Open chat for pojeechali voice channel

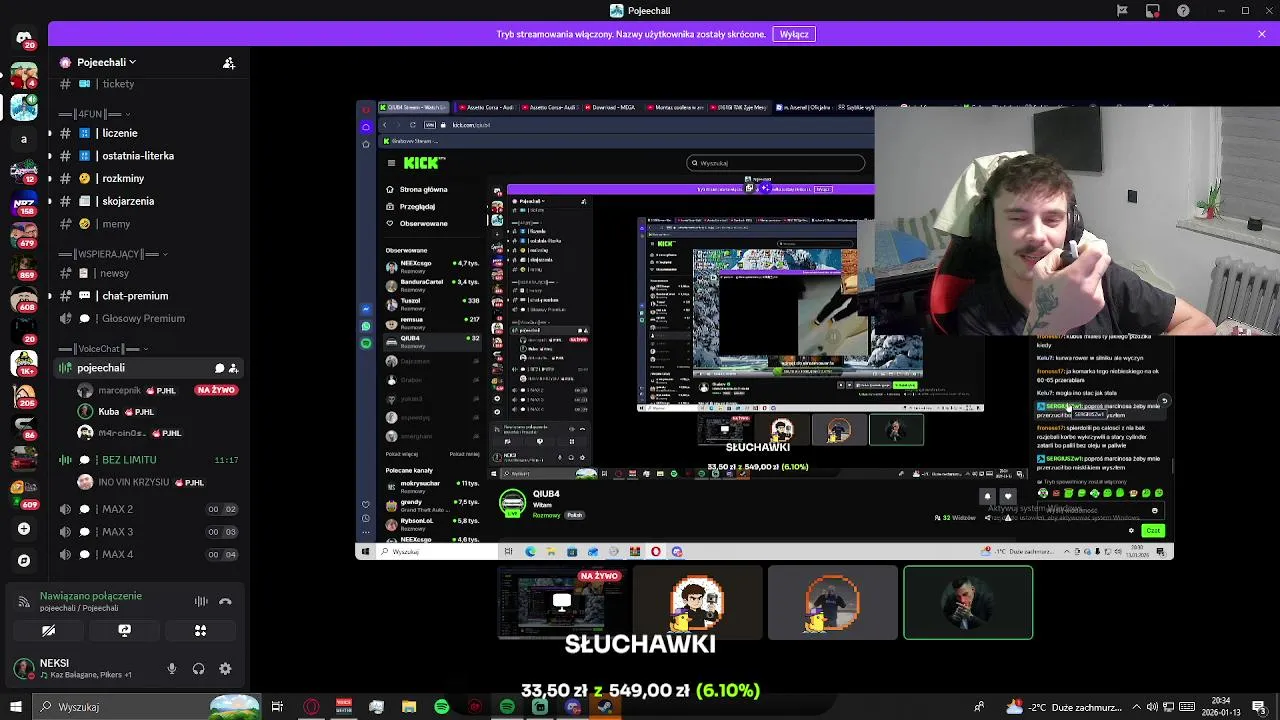tap(219, 368)
